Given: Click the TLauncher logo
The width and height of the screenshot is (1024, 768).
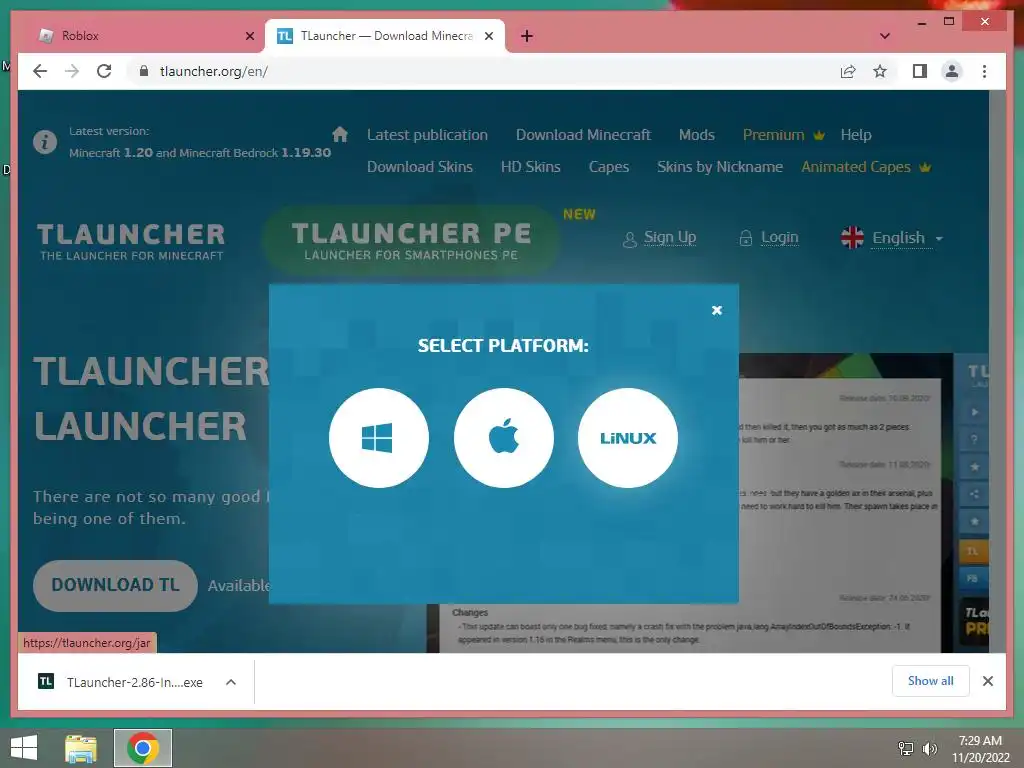Looking at the screenshot, I should [x=131, y=241].
